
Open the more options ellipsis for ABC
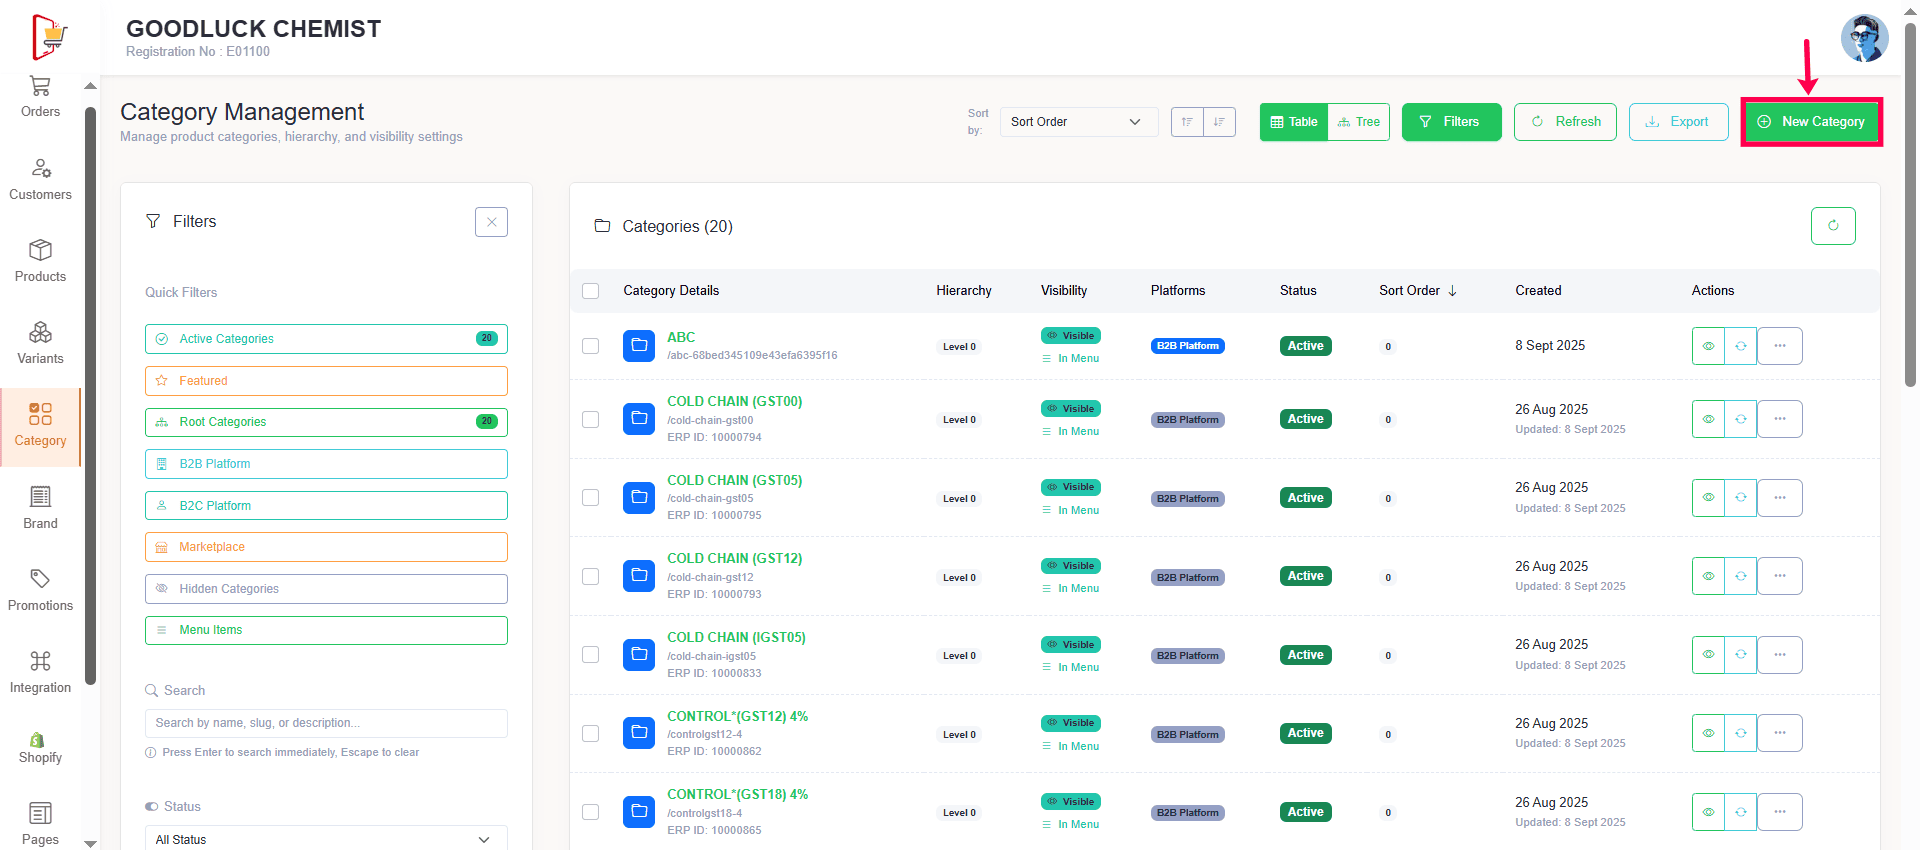1779,346
